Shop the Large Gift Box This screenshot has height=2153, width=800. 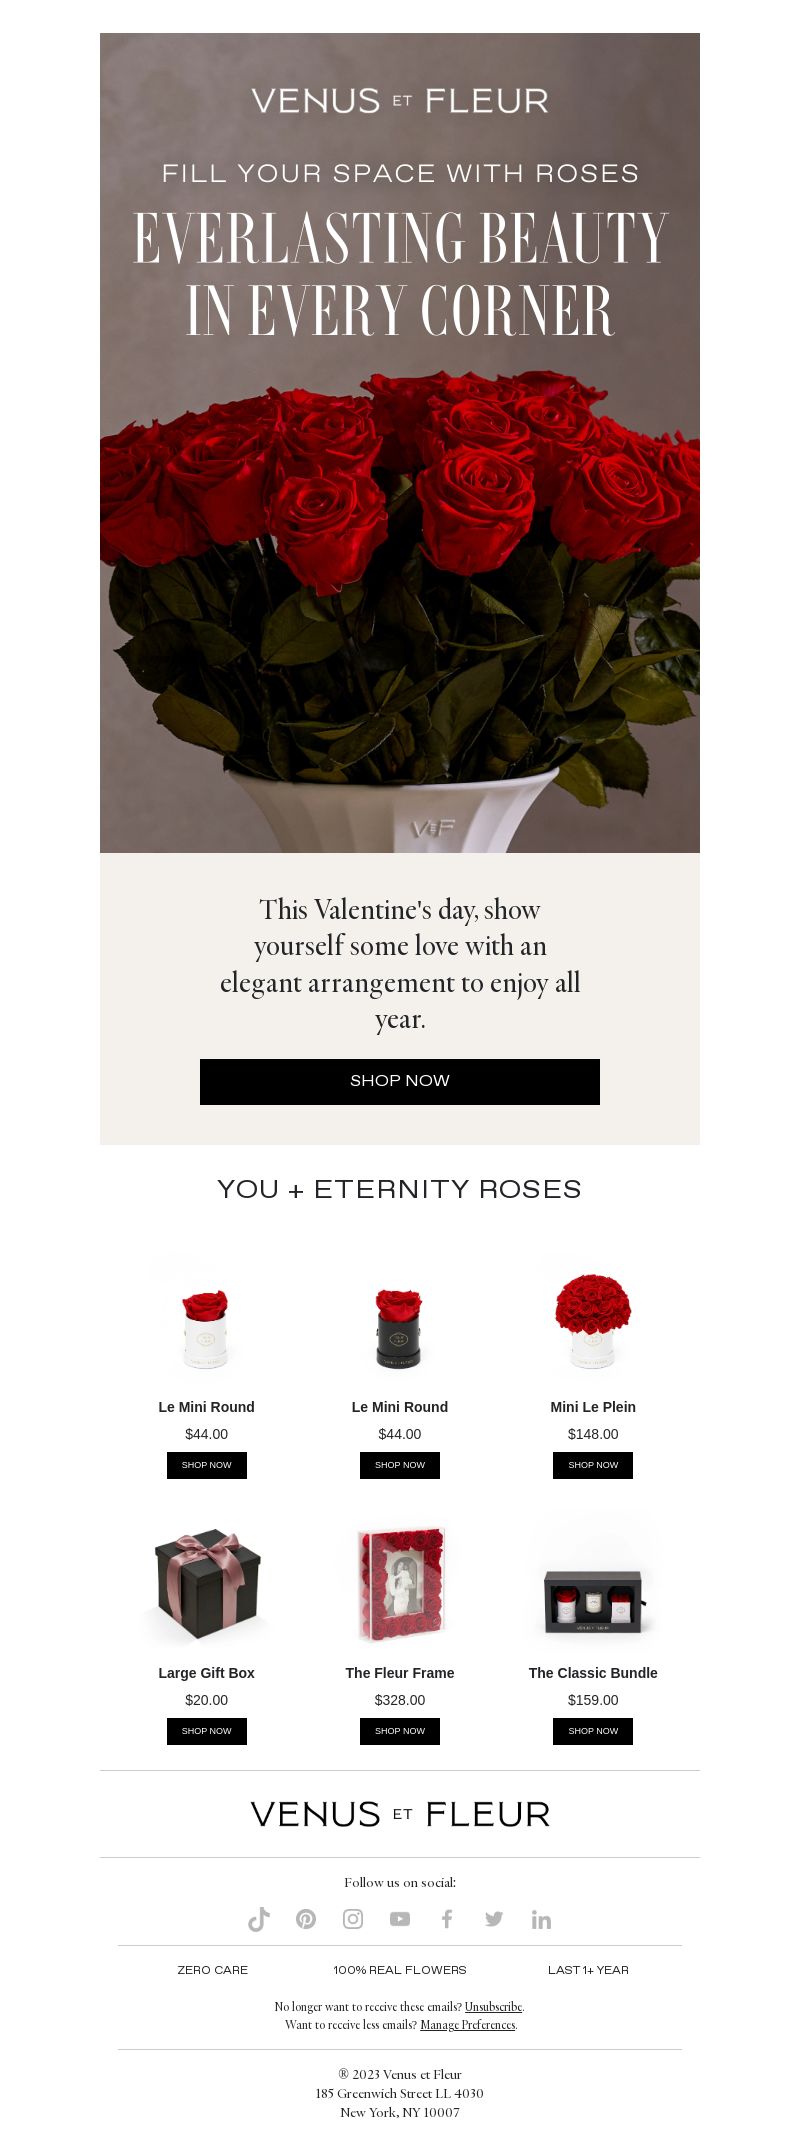coord(207,1731)
